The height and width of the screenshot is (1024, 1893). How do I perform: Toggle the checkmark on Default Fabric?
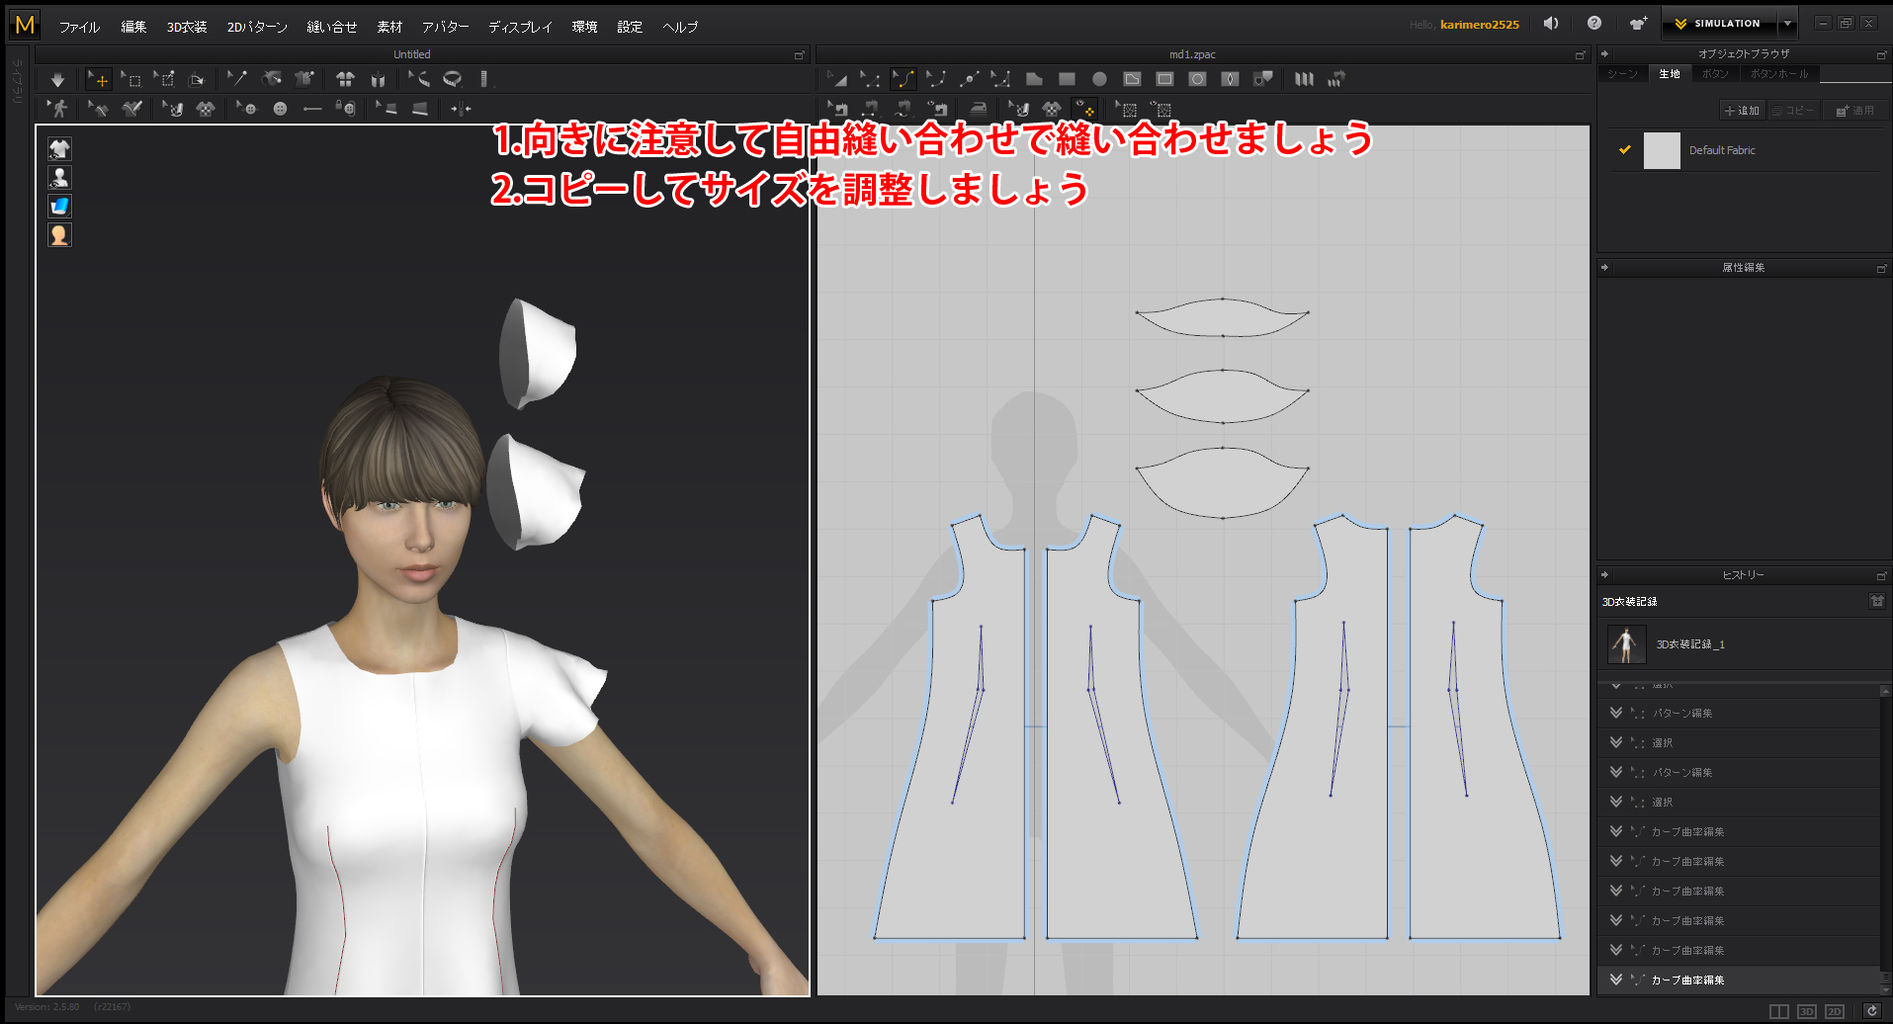1625,150
